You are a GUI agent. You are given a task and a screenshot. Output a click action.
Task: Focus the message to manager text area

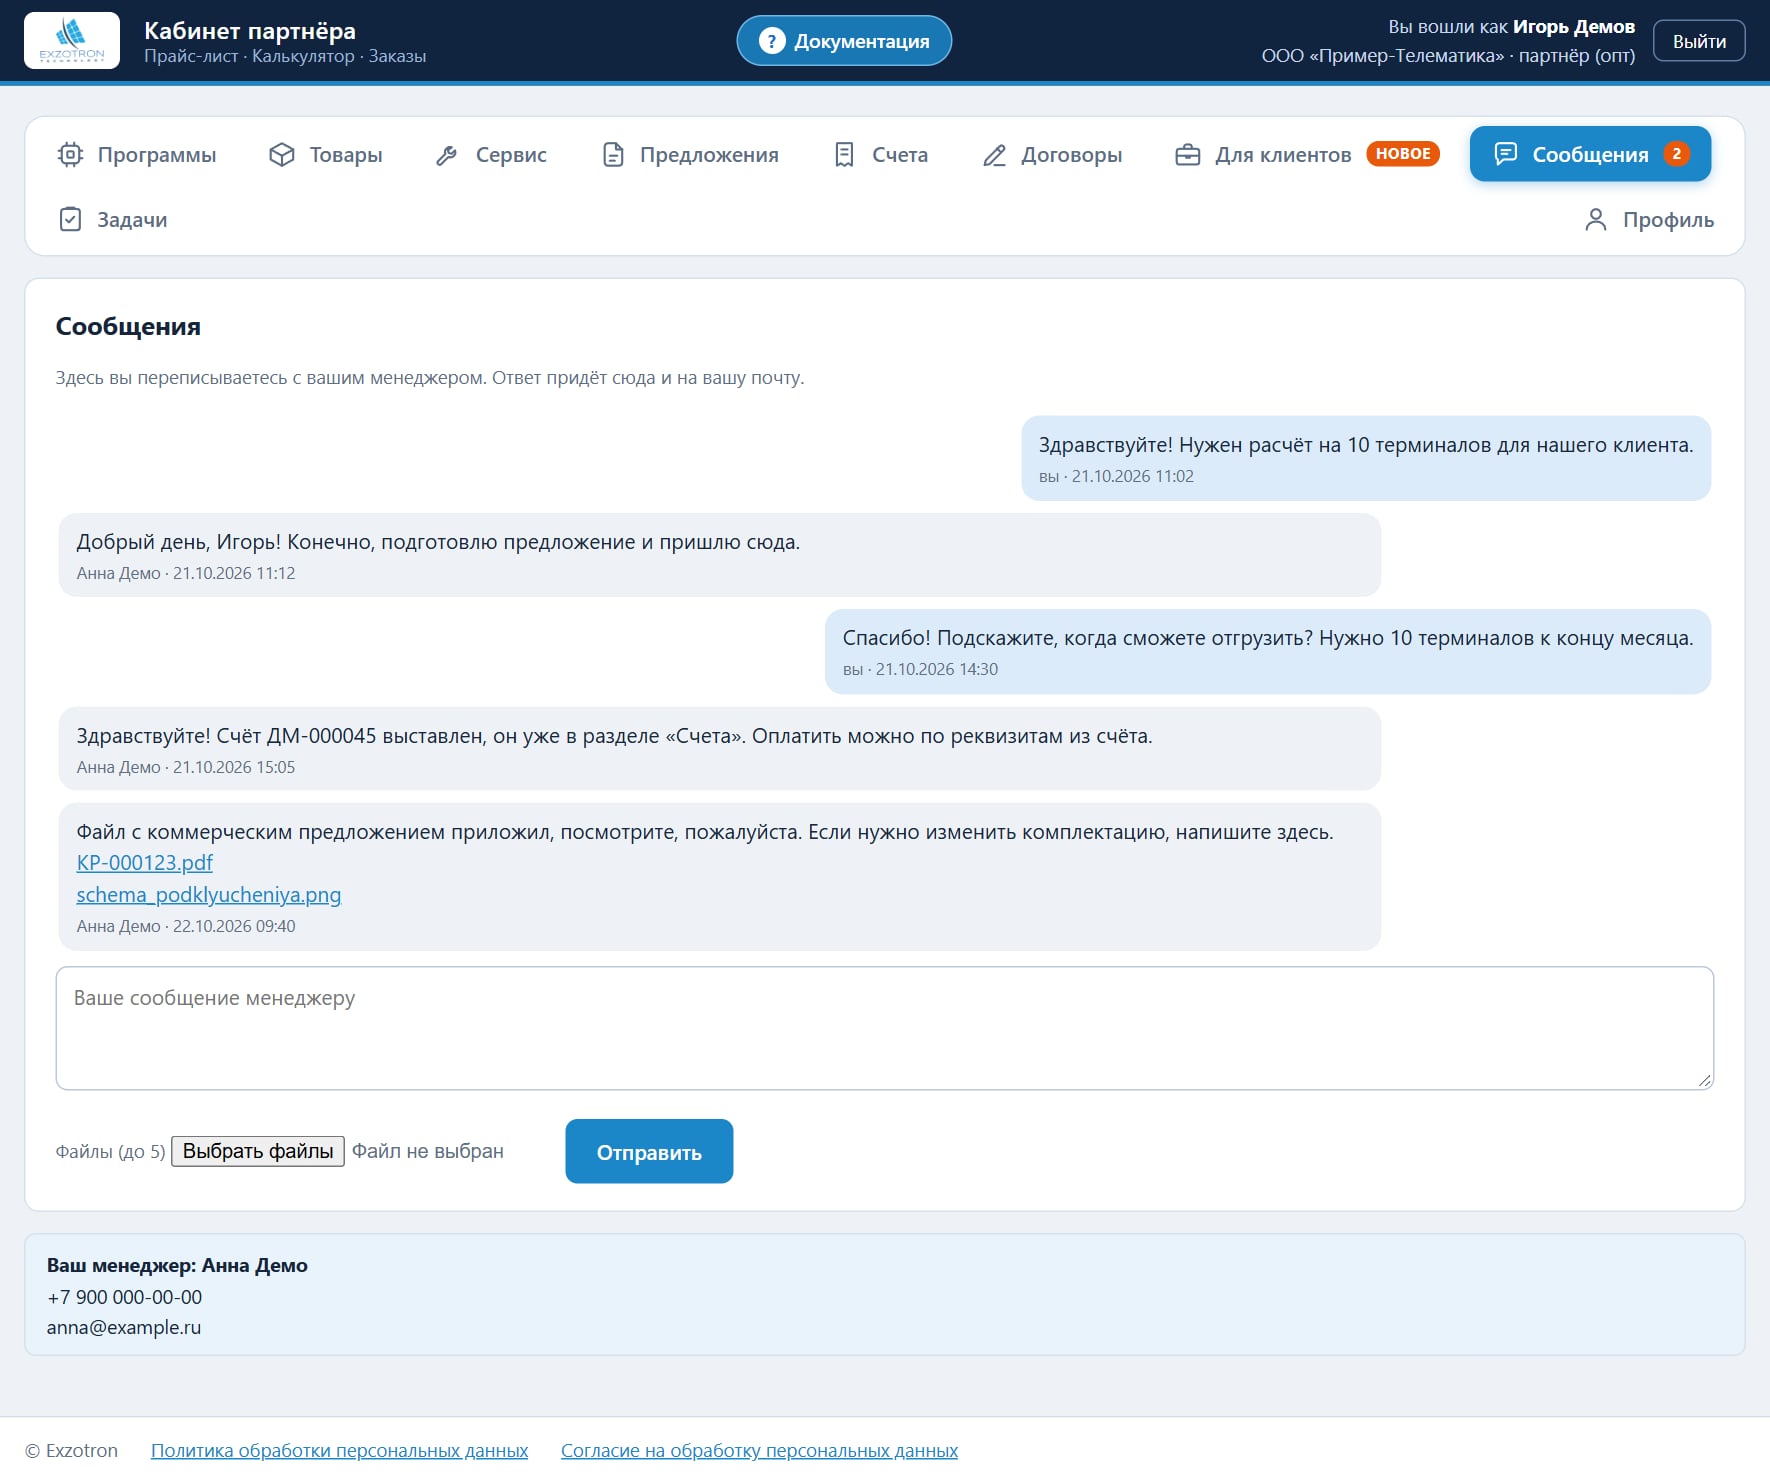885,1028
